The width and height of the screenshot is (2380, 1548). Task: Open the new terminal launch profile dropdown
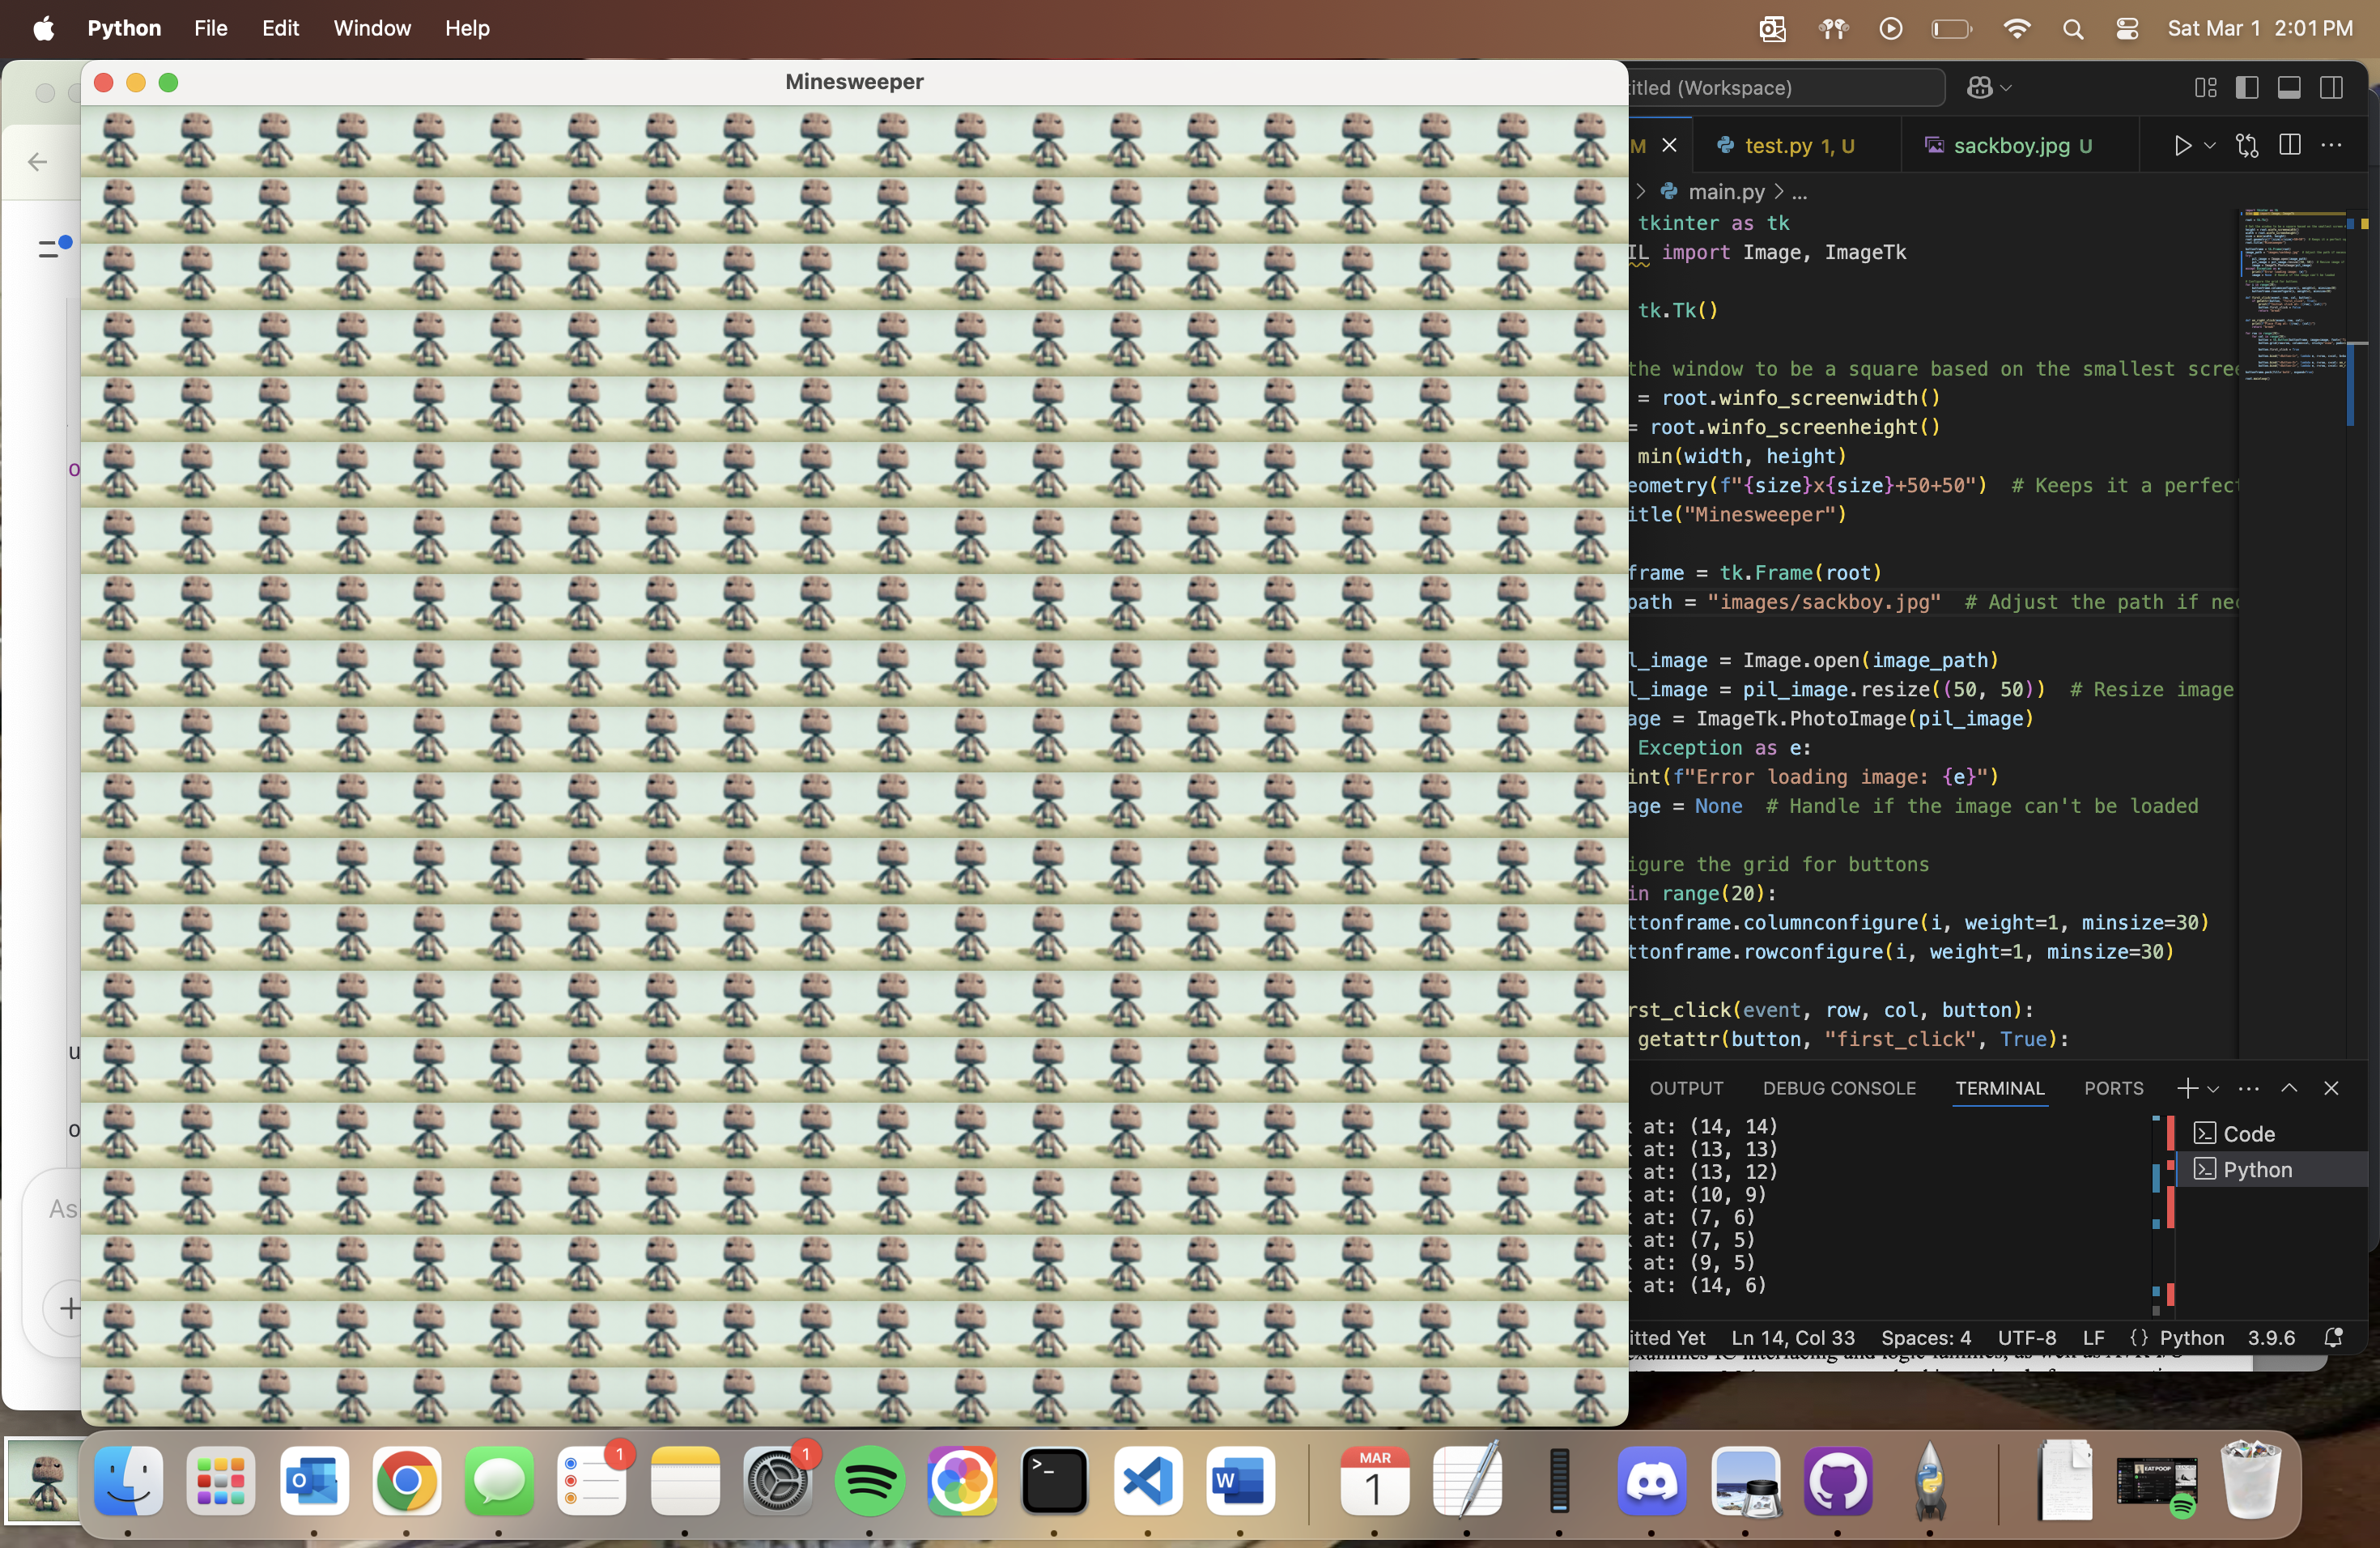tap(2213, 1089)
